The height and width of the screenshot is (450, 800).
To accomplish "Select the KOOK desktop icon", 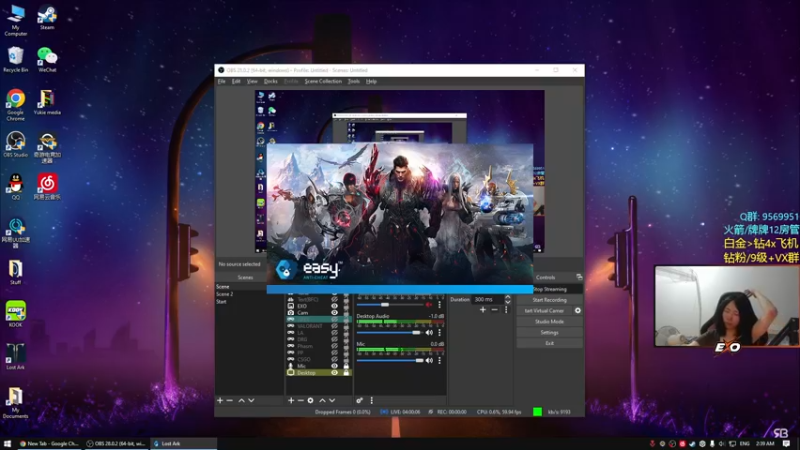I will click(x=15, y=313).
